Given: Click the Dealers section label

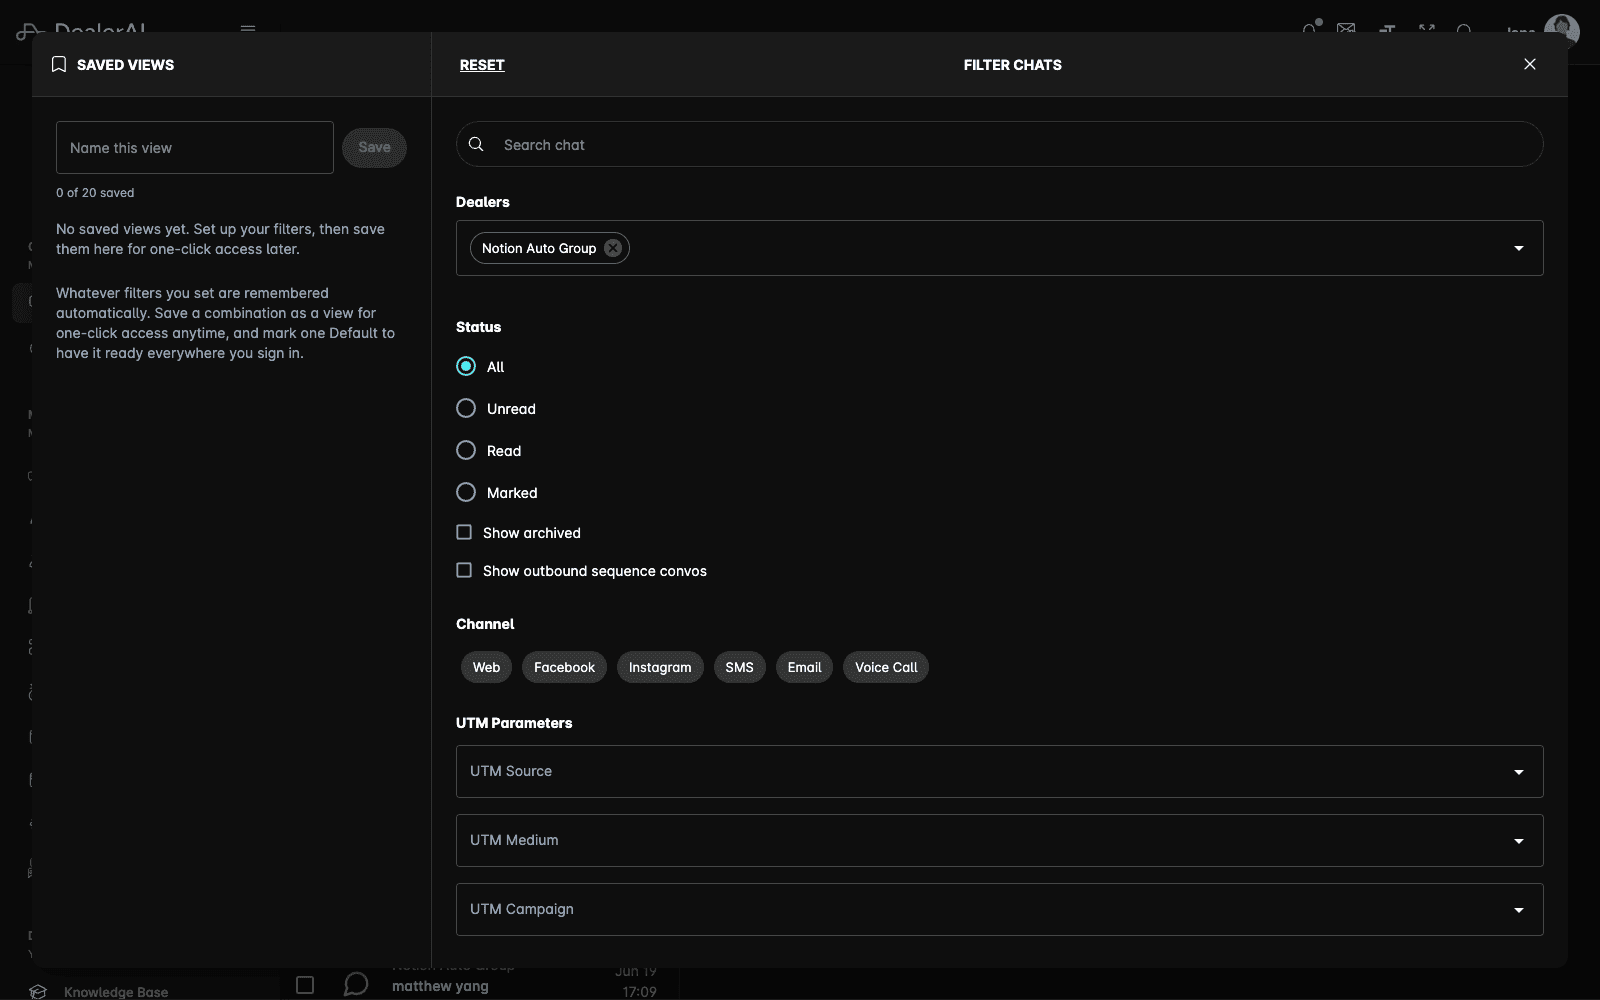Looking at the screenshot, I should point(482,202).
